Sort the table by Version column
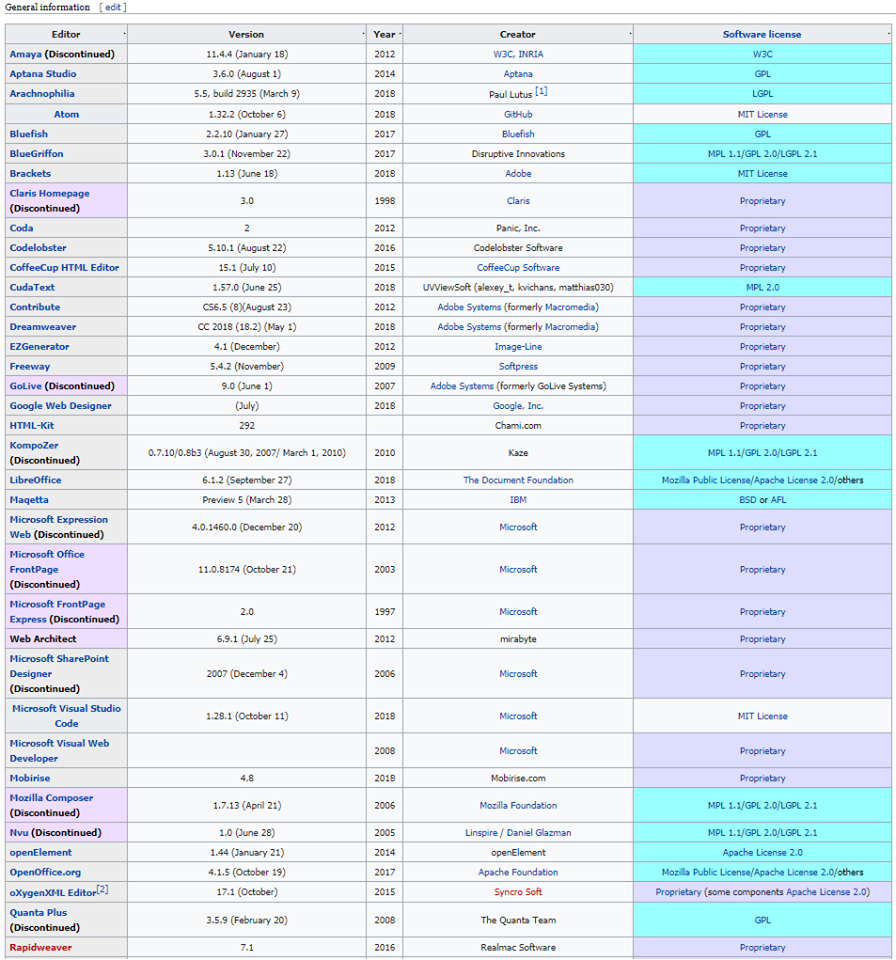This screenshot has height=960, width=896. (x=246, y=34)
